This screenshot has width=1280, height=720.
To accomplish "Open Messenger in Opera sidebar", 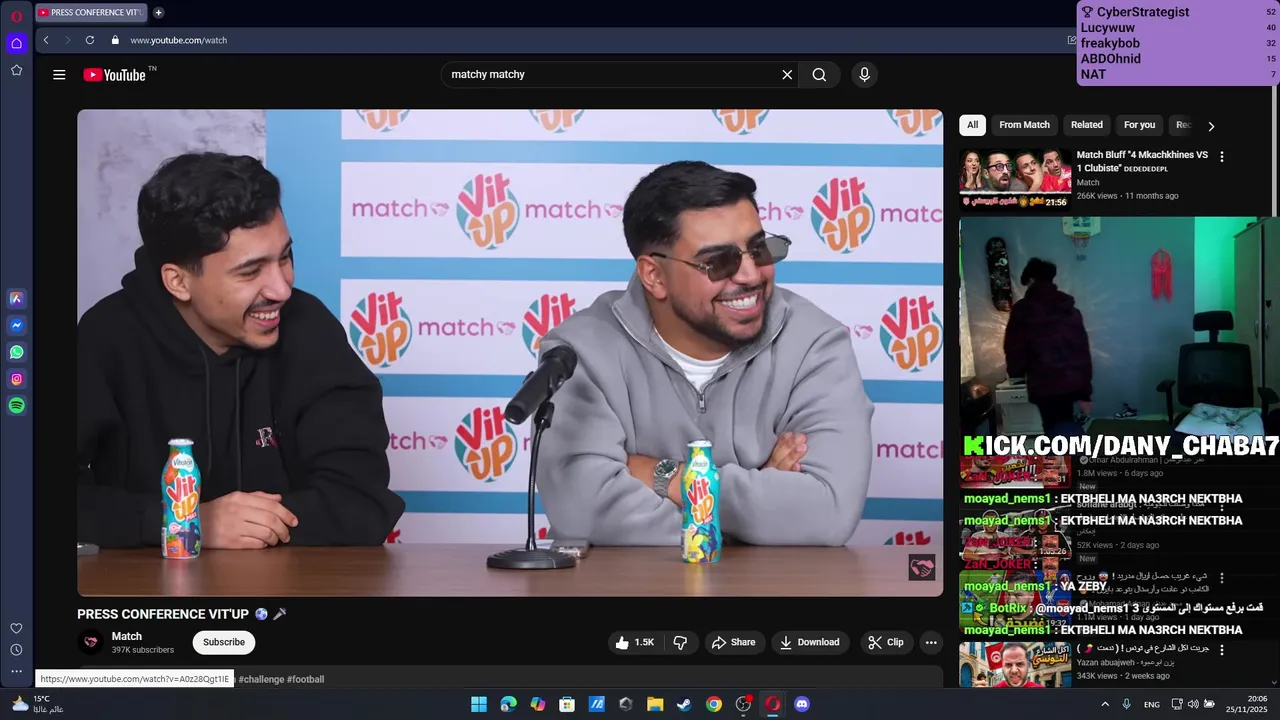I will 16,325.
